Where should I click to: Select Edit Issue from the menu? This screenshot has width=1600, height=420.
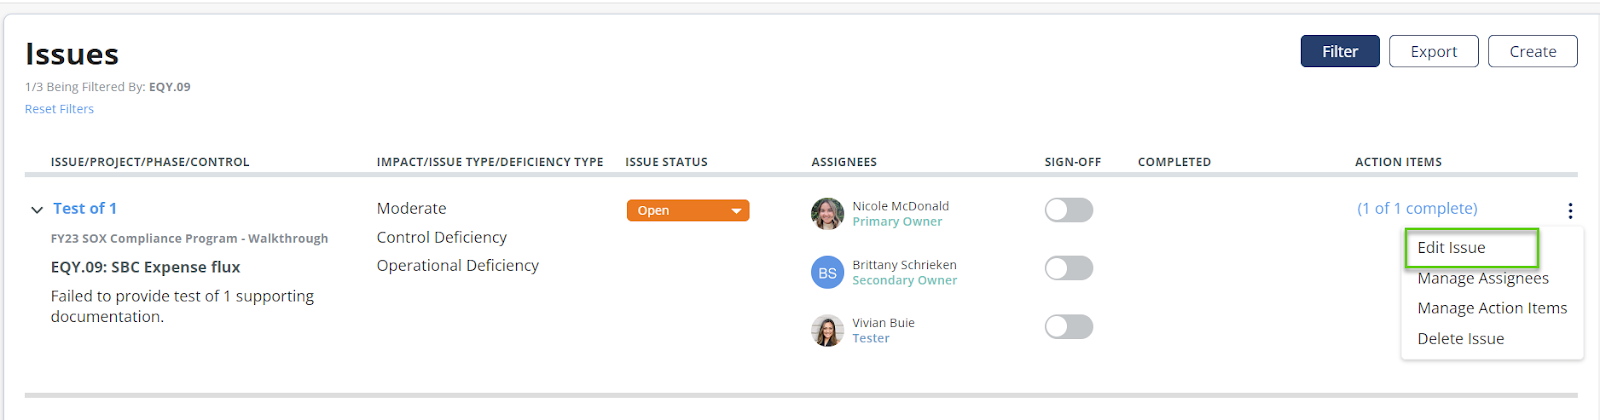pos(1451,248)
